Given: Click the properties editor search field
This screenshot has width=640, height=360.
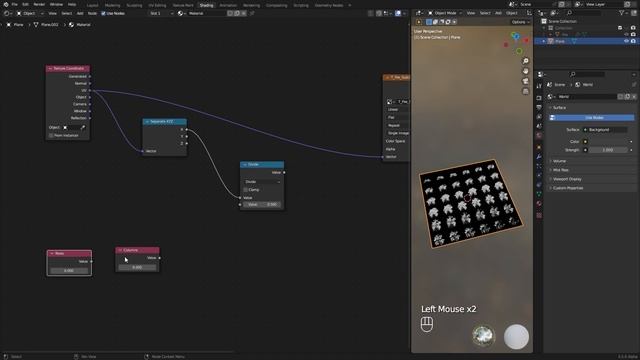Looking at the screenshot, I should pyautogui.click(x=588, y=74).
